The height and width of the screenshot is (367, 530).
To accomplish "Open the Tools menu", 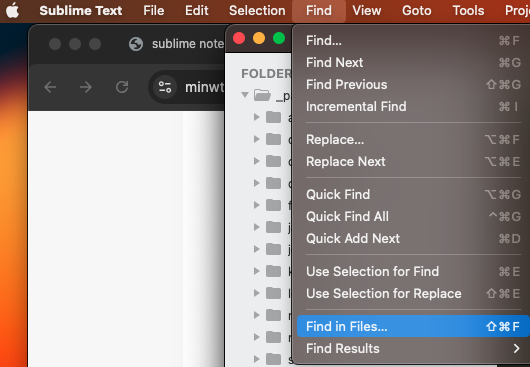I will tap(468, 10).
